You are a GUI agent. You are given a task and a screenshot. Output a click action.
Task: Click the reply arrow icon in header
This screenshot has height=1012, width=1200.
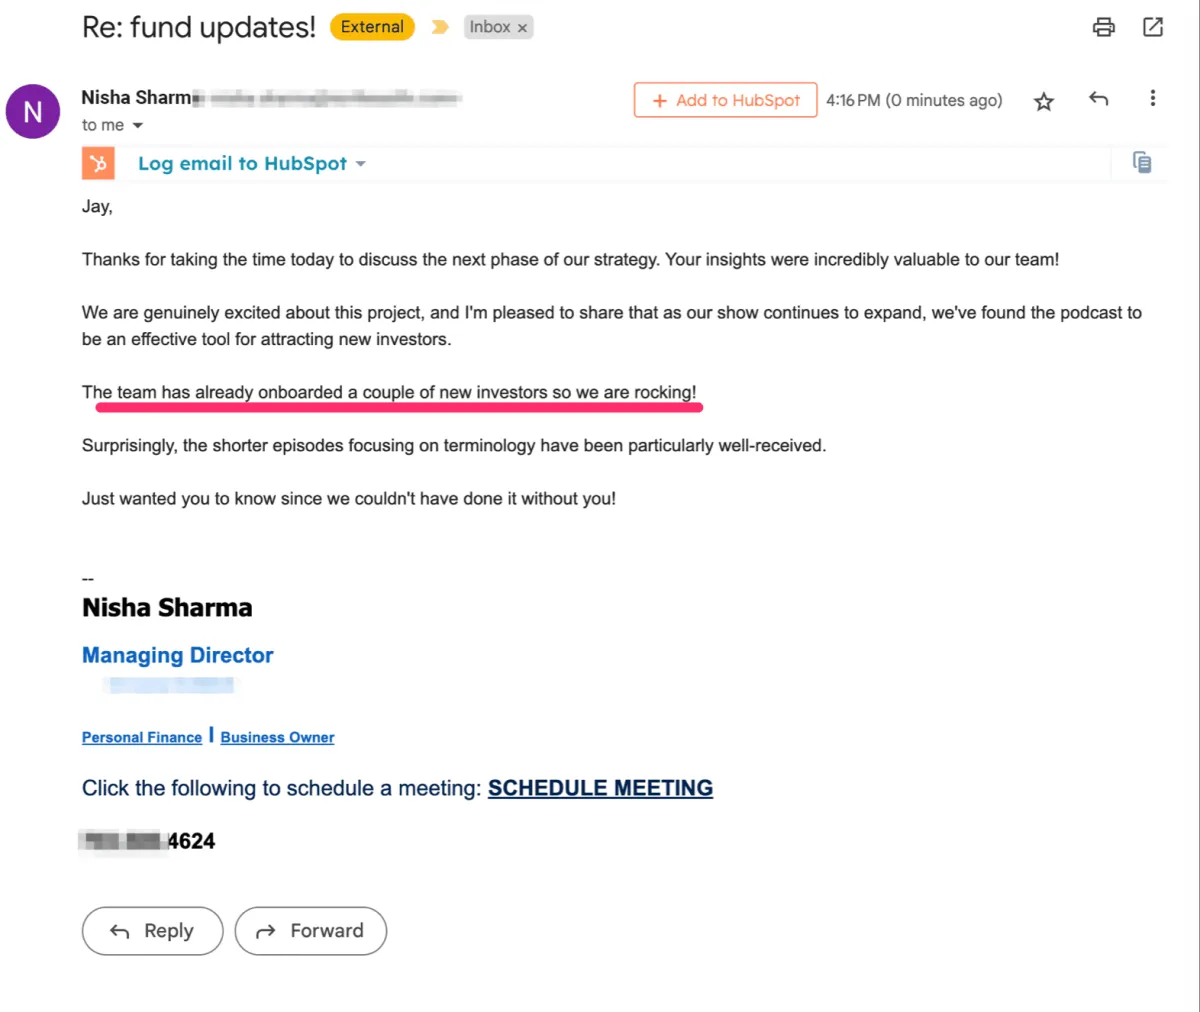tap(1098, 99)
